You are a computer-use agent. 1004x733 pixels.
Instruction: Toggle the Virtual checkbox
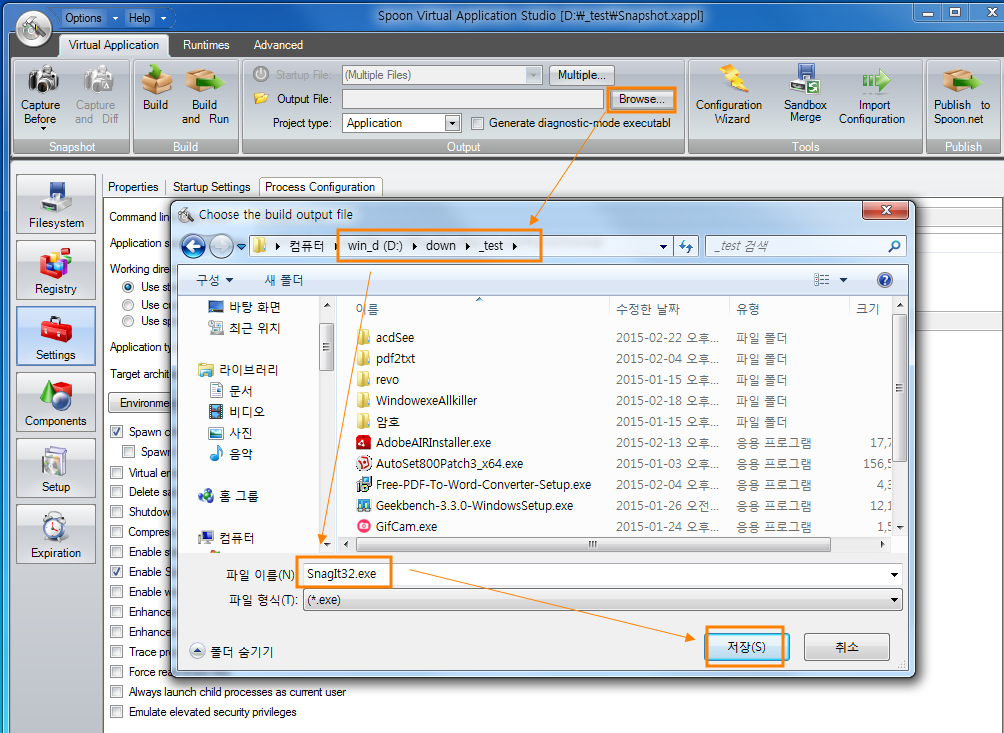pos(117,472)
